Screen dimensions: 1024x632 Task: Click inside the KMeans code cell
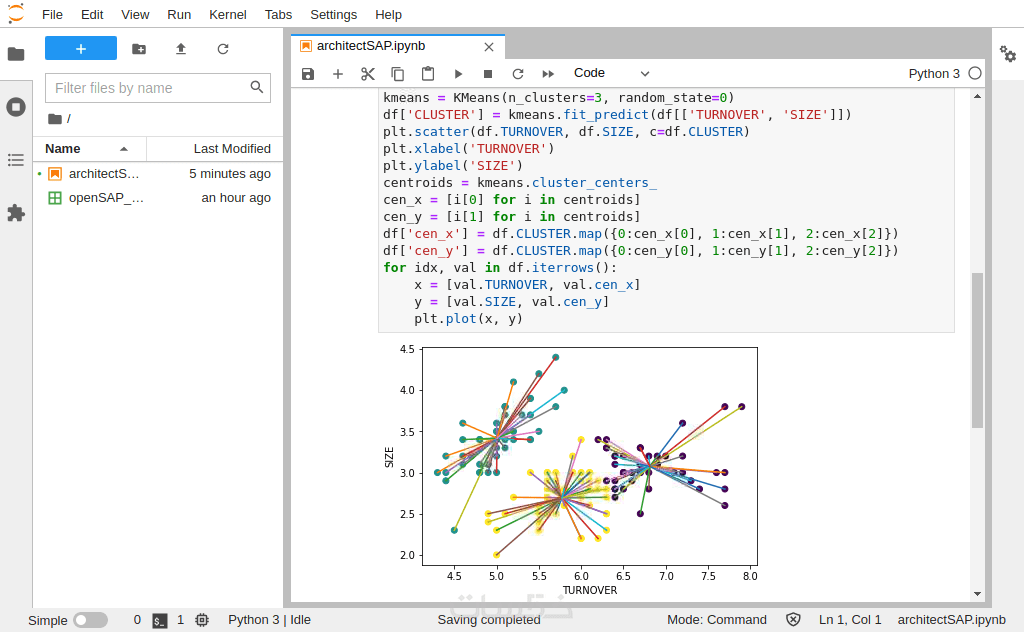666,209
